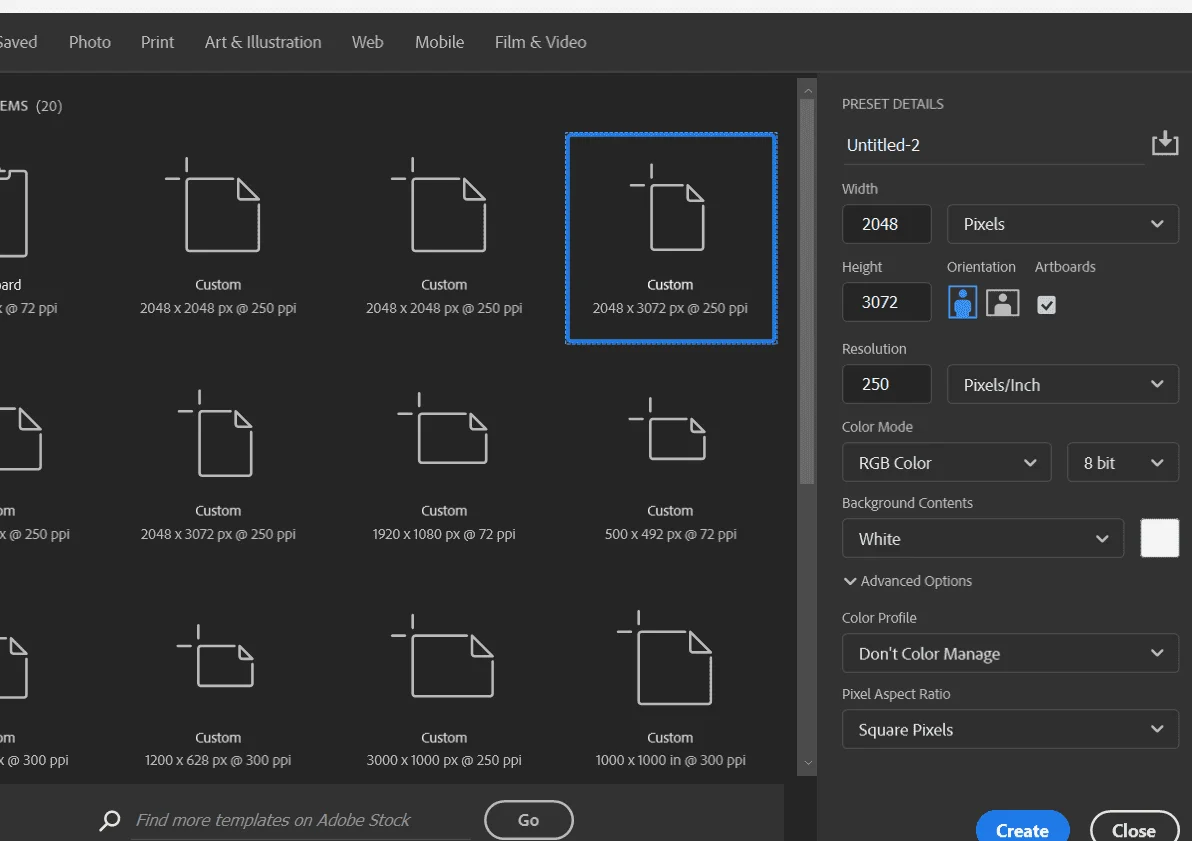The image size is (1192, 841).
Task: Click the Untitled-2 preset name field
Action: [x=993, y=145]
